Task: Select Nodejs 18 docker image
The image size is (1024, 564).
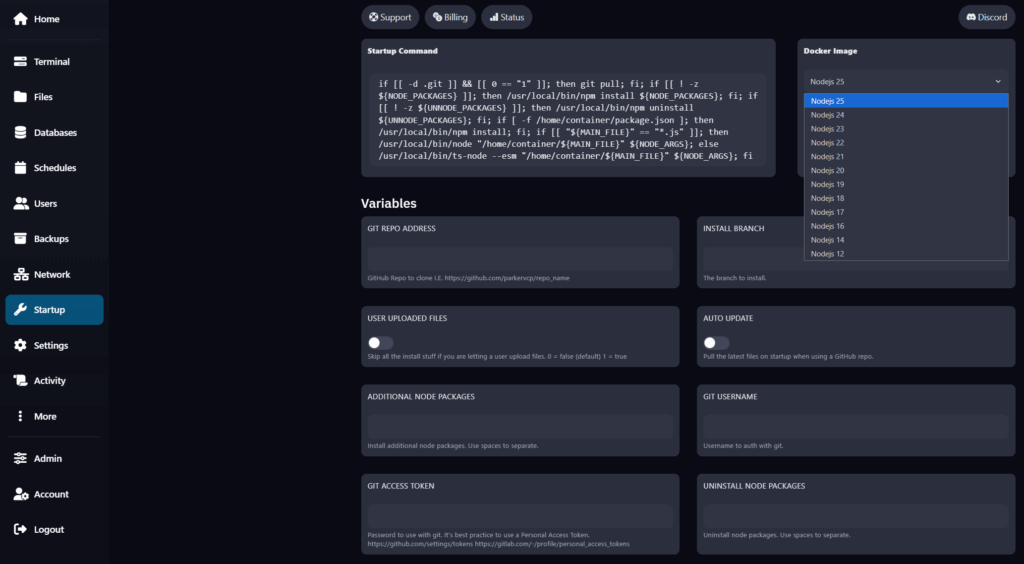Action: (x=906, y=198)
